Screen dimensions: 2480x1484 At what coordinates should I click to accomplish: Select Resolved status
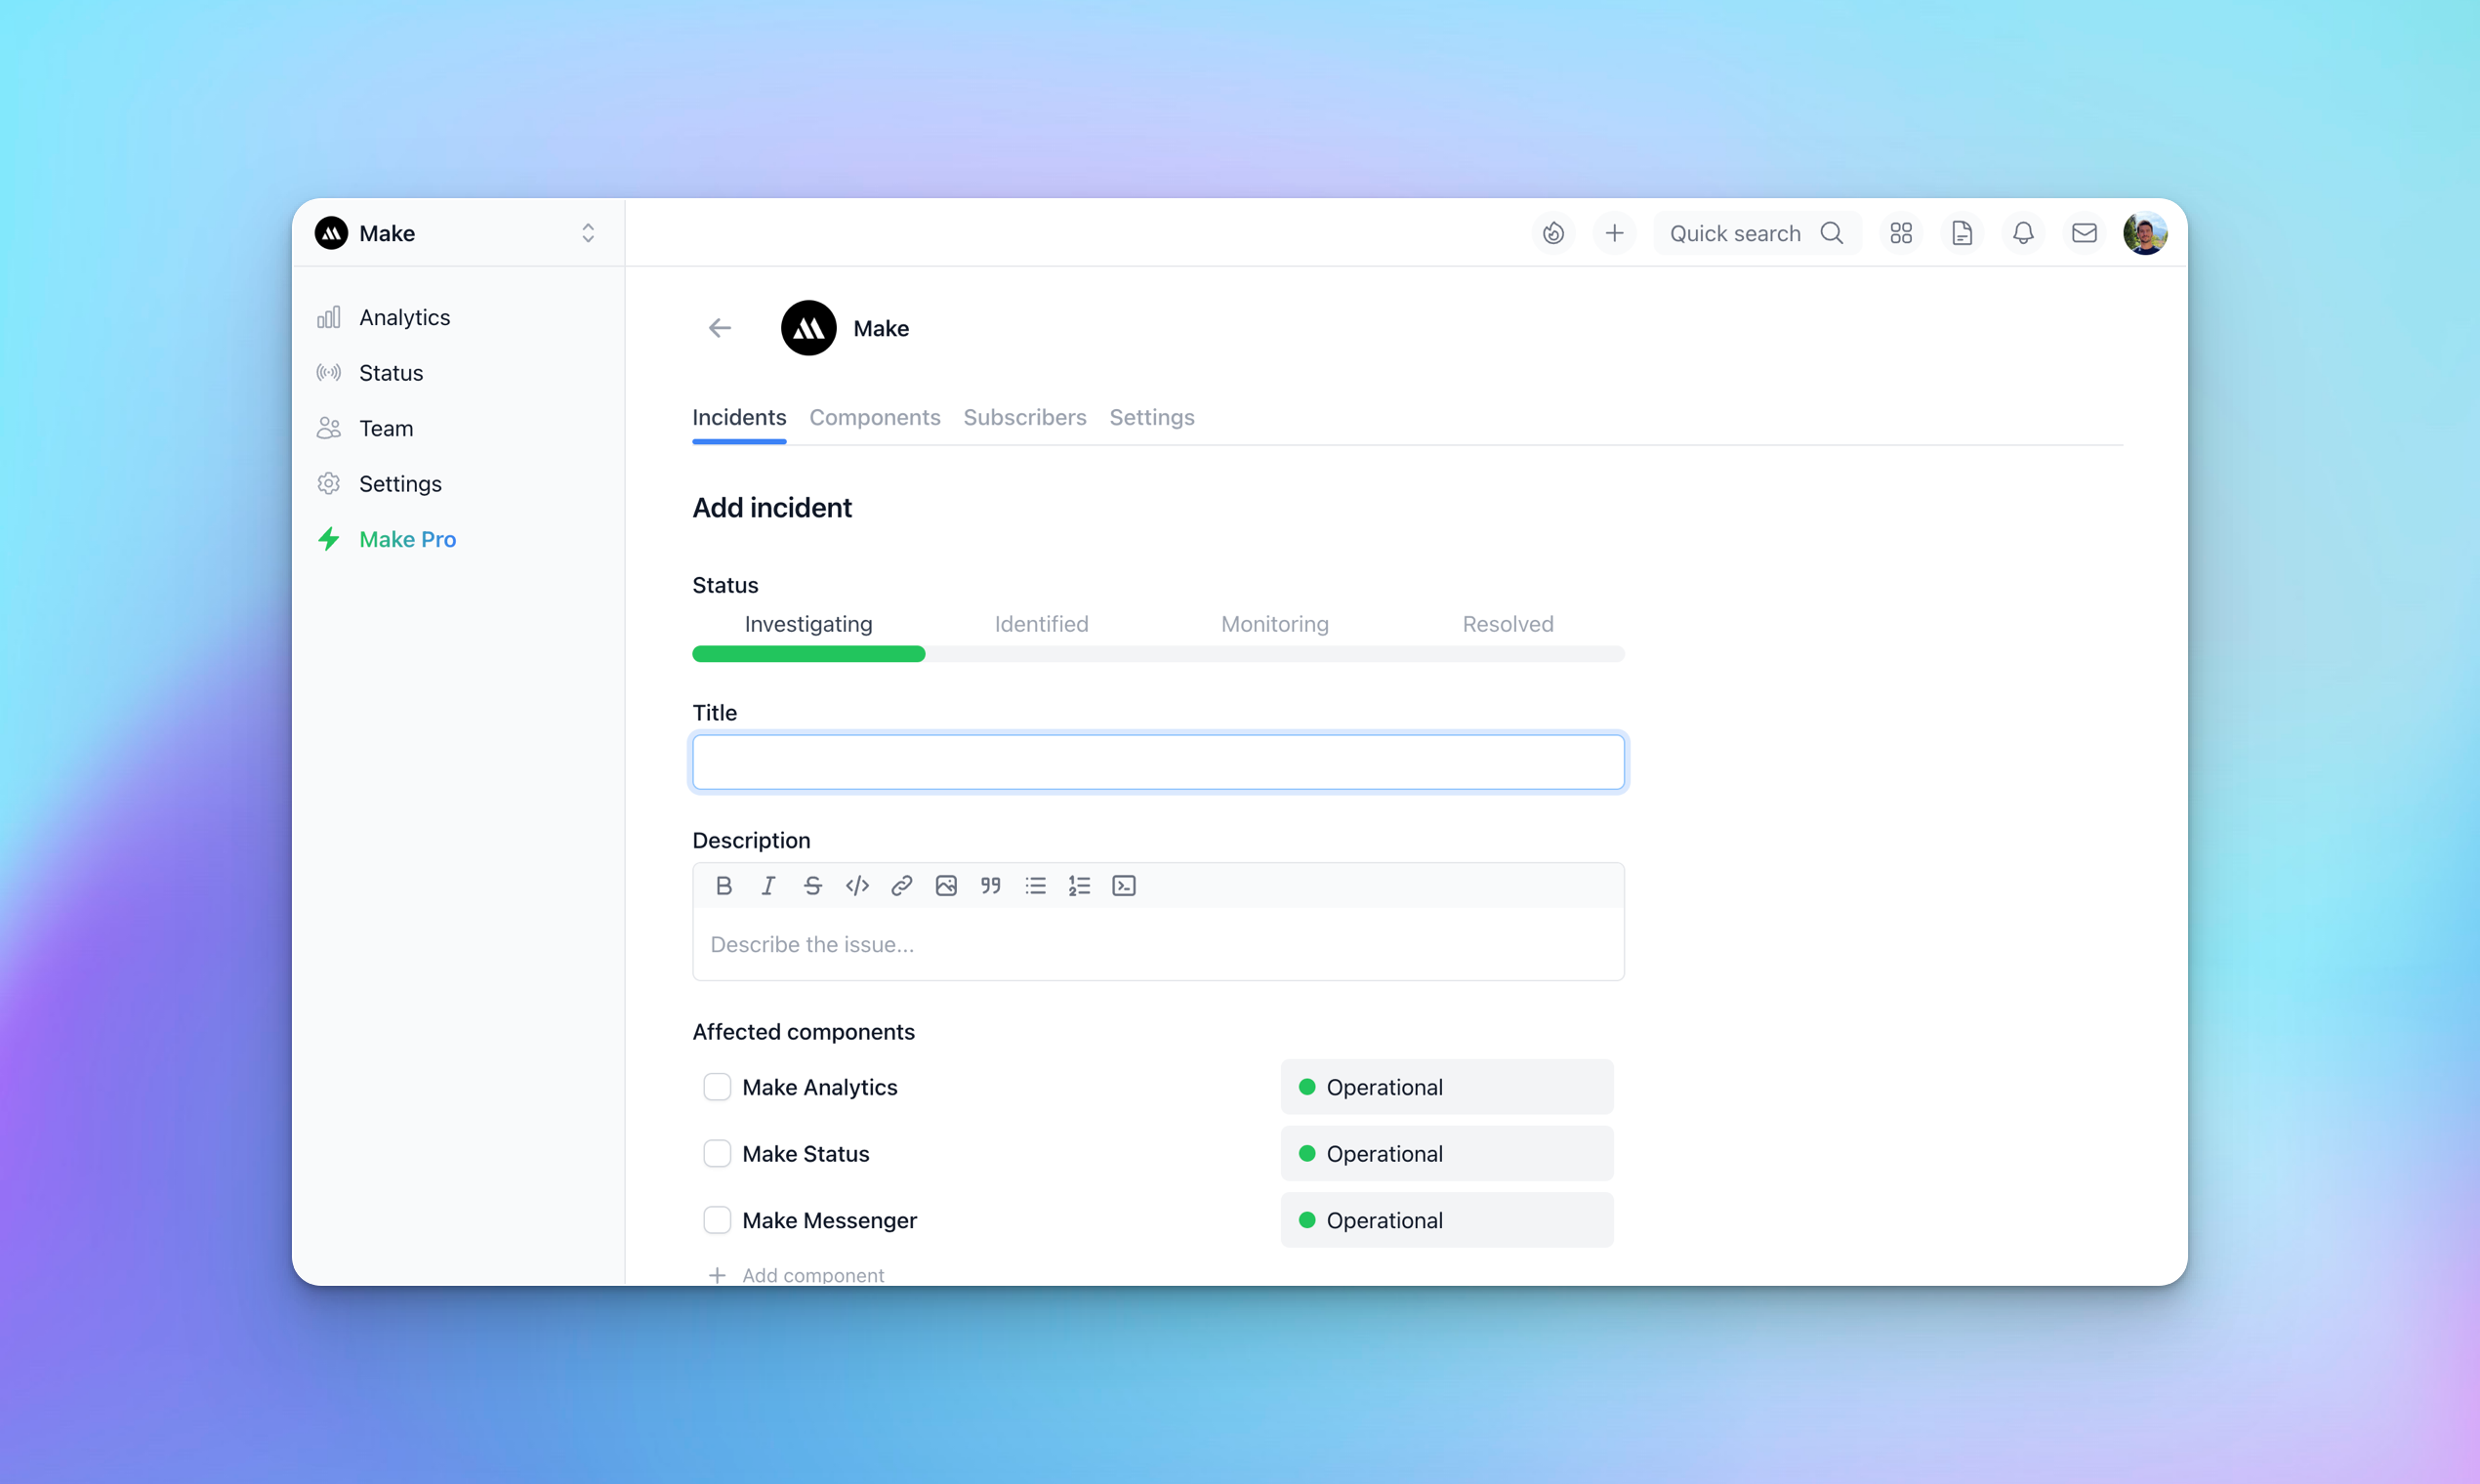pyautogui.click(x=1508, y=624)
